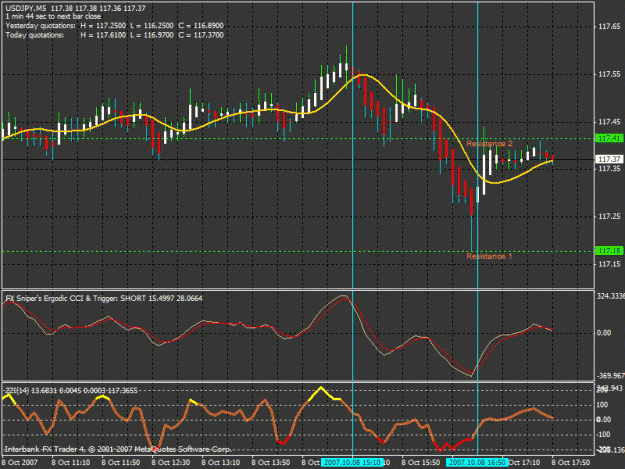Click the USDJPY,M5 chart title text
Viewport: 625px width, 469px height.
click(26, 8)
